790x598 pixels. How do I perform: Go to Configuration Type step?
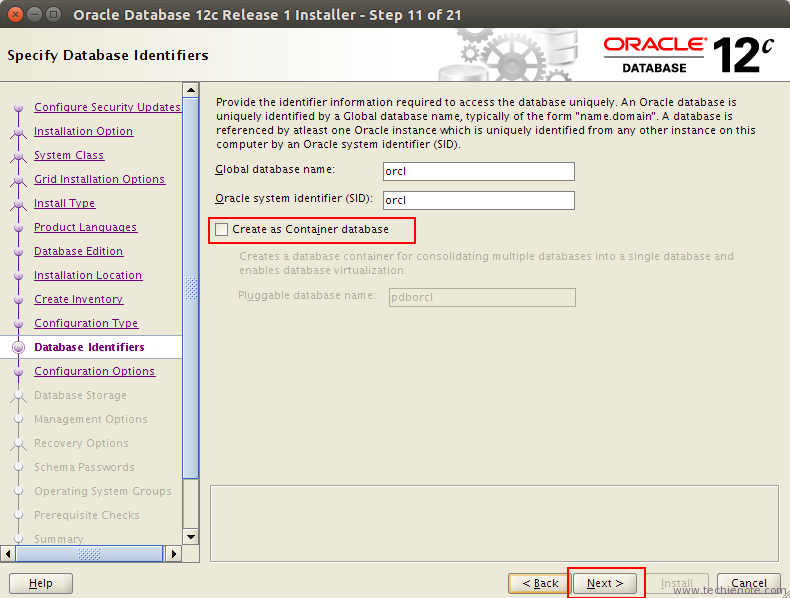[x=86, y=323]
